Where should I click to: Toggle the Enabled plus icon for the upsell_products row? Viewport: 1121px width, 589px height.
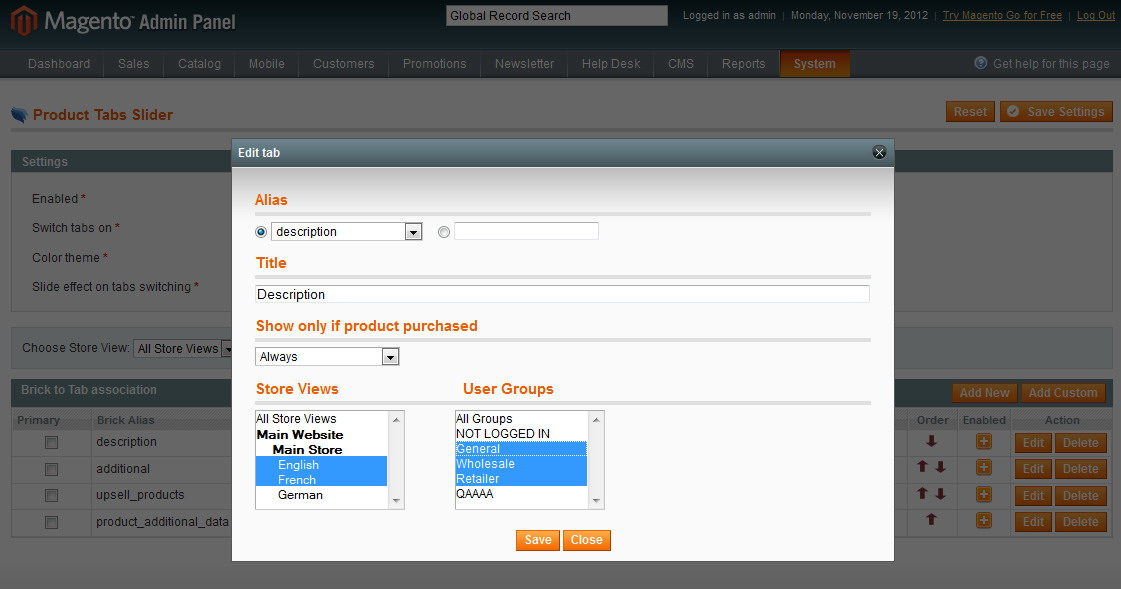tap(984, 494)
